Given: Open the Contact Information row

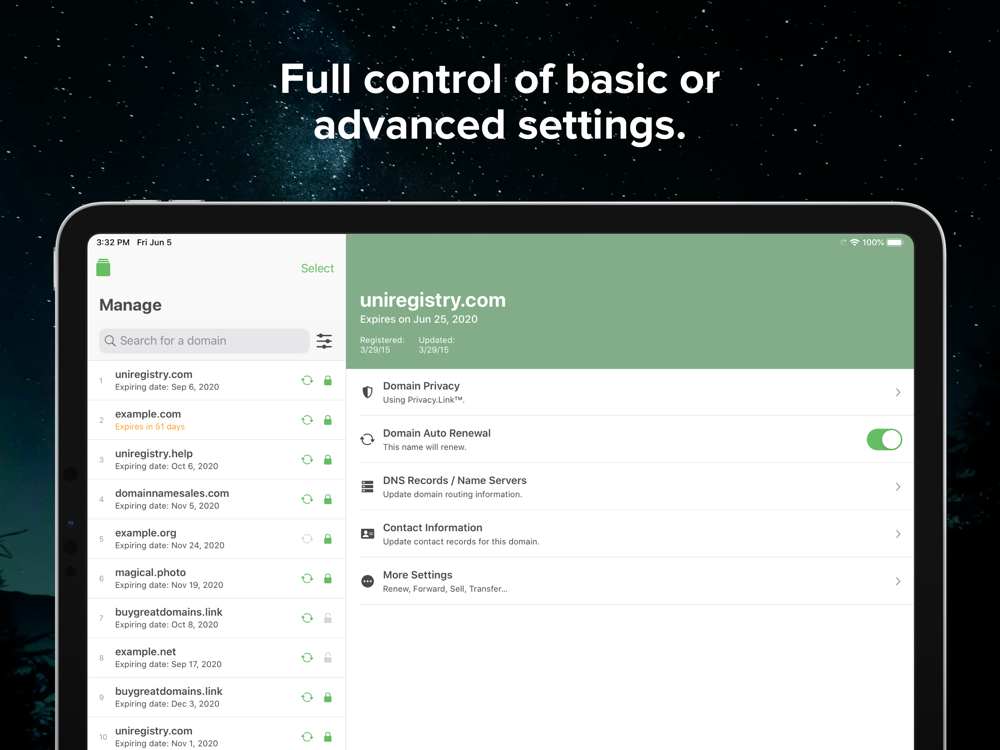Looking at the screenshot, I should pyautogui.click(x=630, y=534).
